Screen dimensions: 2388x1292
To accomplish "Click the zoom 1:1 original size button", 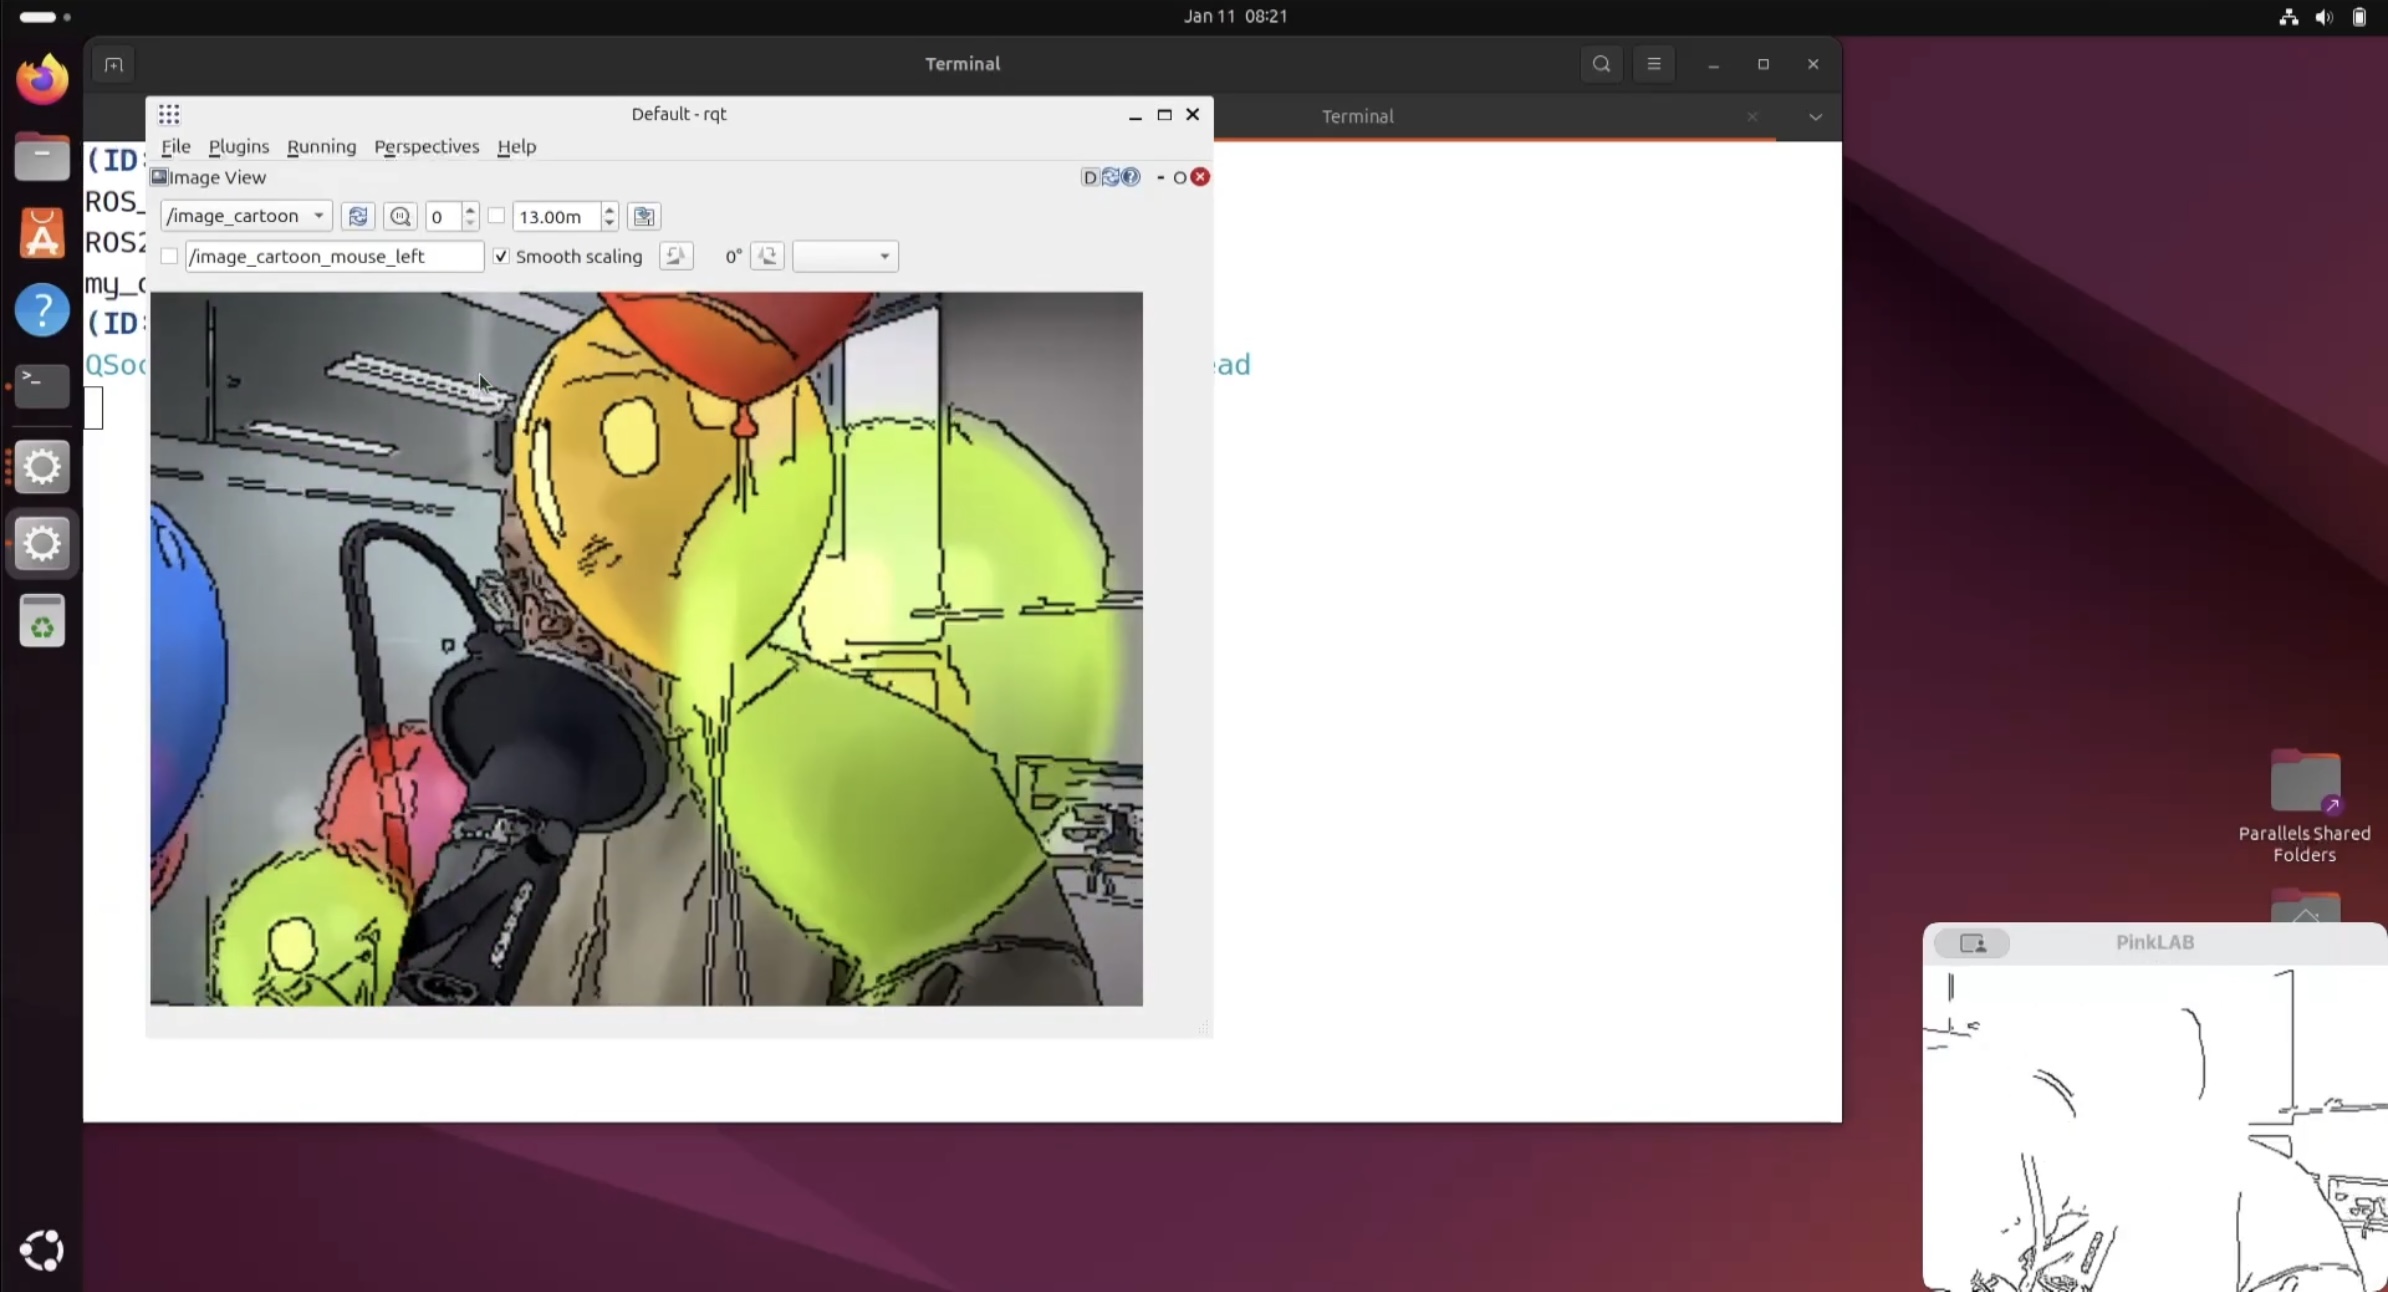I will tap(400, 216).
